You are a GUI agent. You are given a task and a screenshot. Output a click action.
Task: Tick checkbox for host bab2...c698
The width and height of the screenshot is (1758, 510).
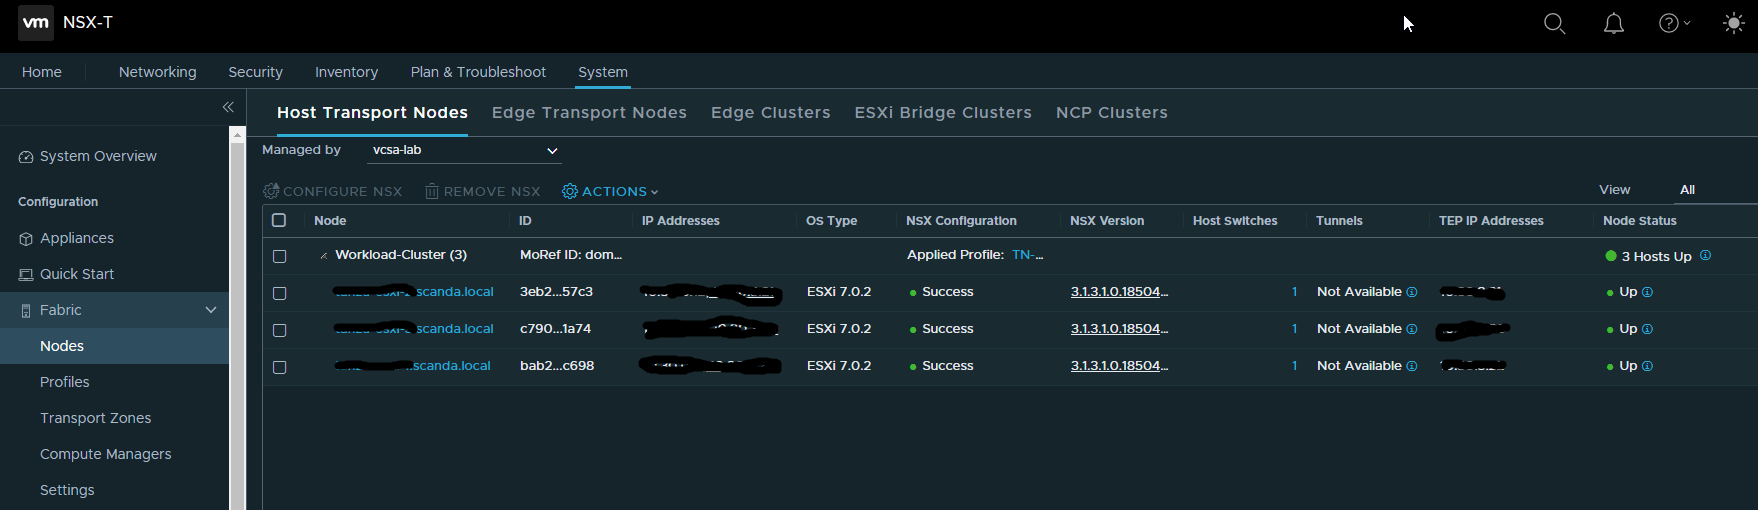point(279,367)
